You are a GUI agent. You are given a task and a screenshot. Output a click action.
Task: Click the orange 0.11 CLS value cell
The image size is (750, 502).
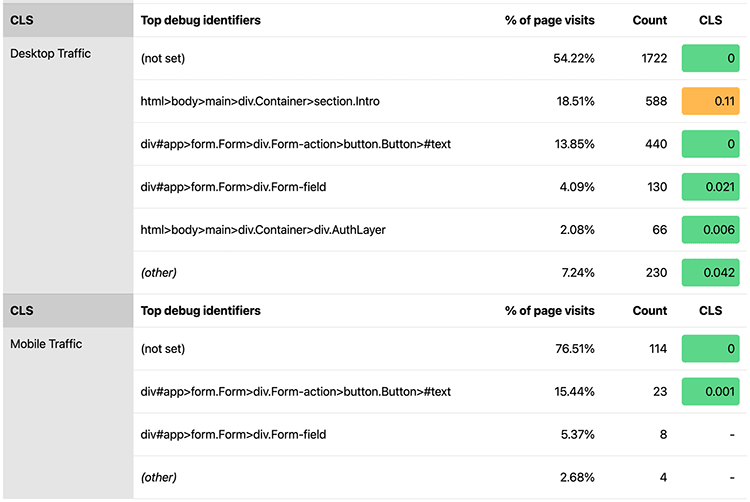[x=710, y=101]
